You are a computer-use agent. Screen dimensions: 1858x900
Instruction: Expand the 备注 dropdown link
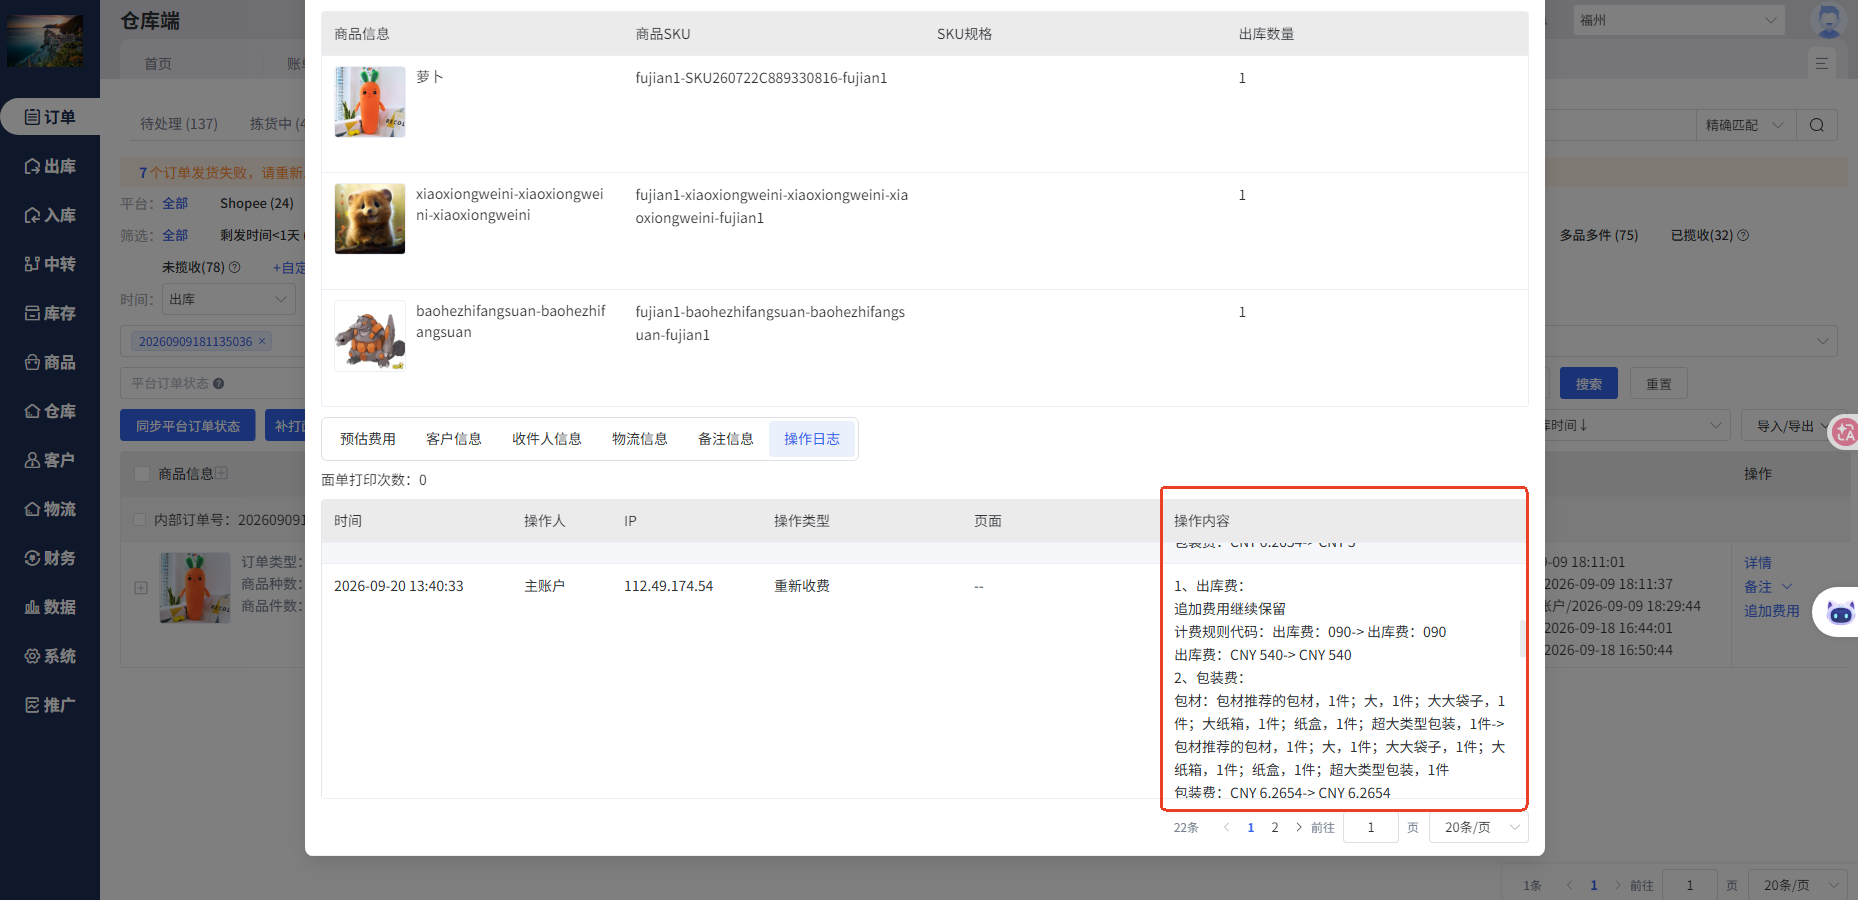[1768, 587]
